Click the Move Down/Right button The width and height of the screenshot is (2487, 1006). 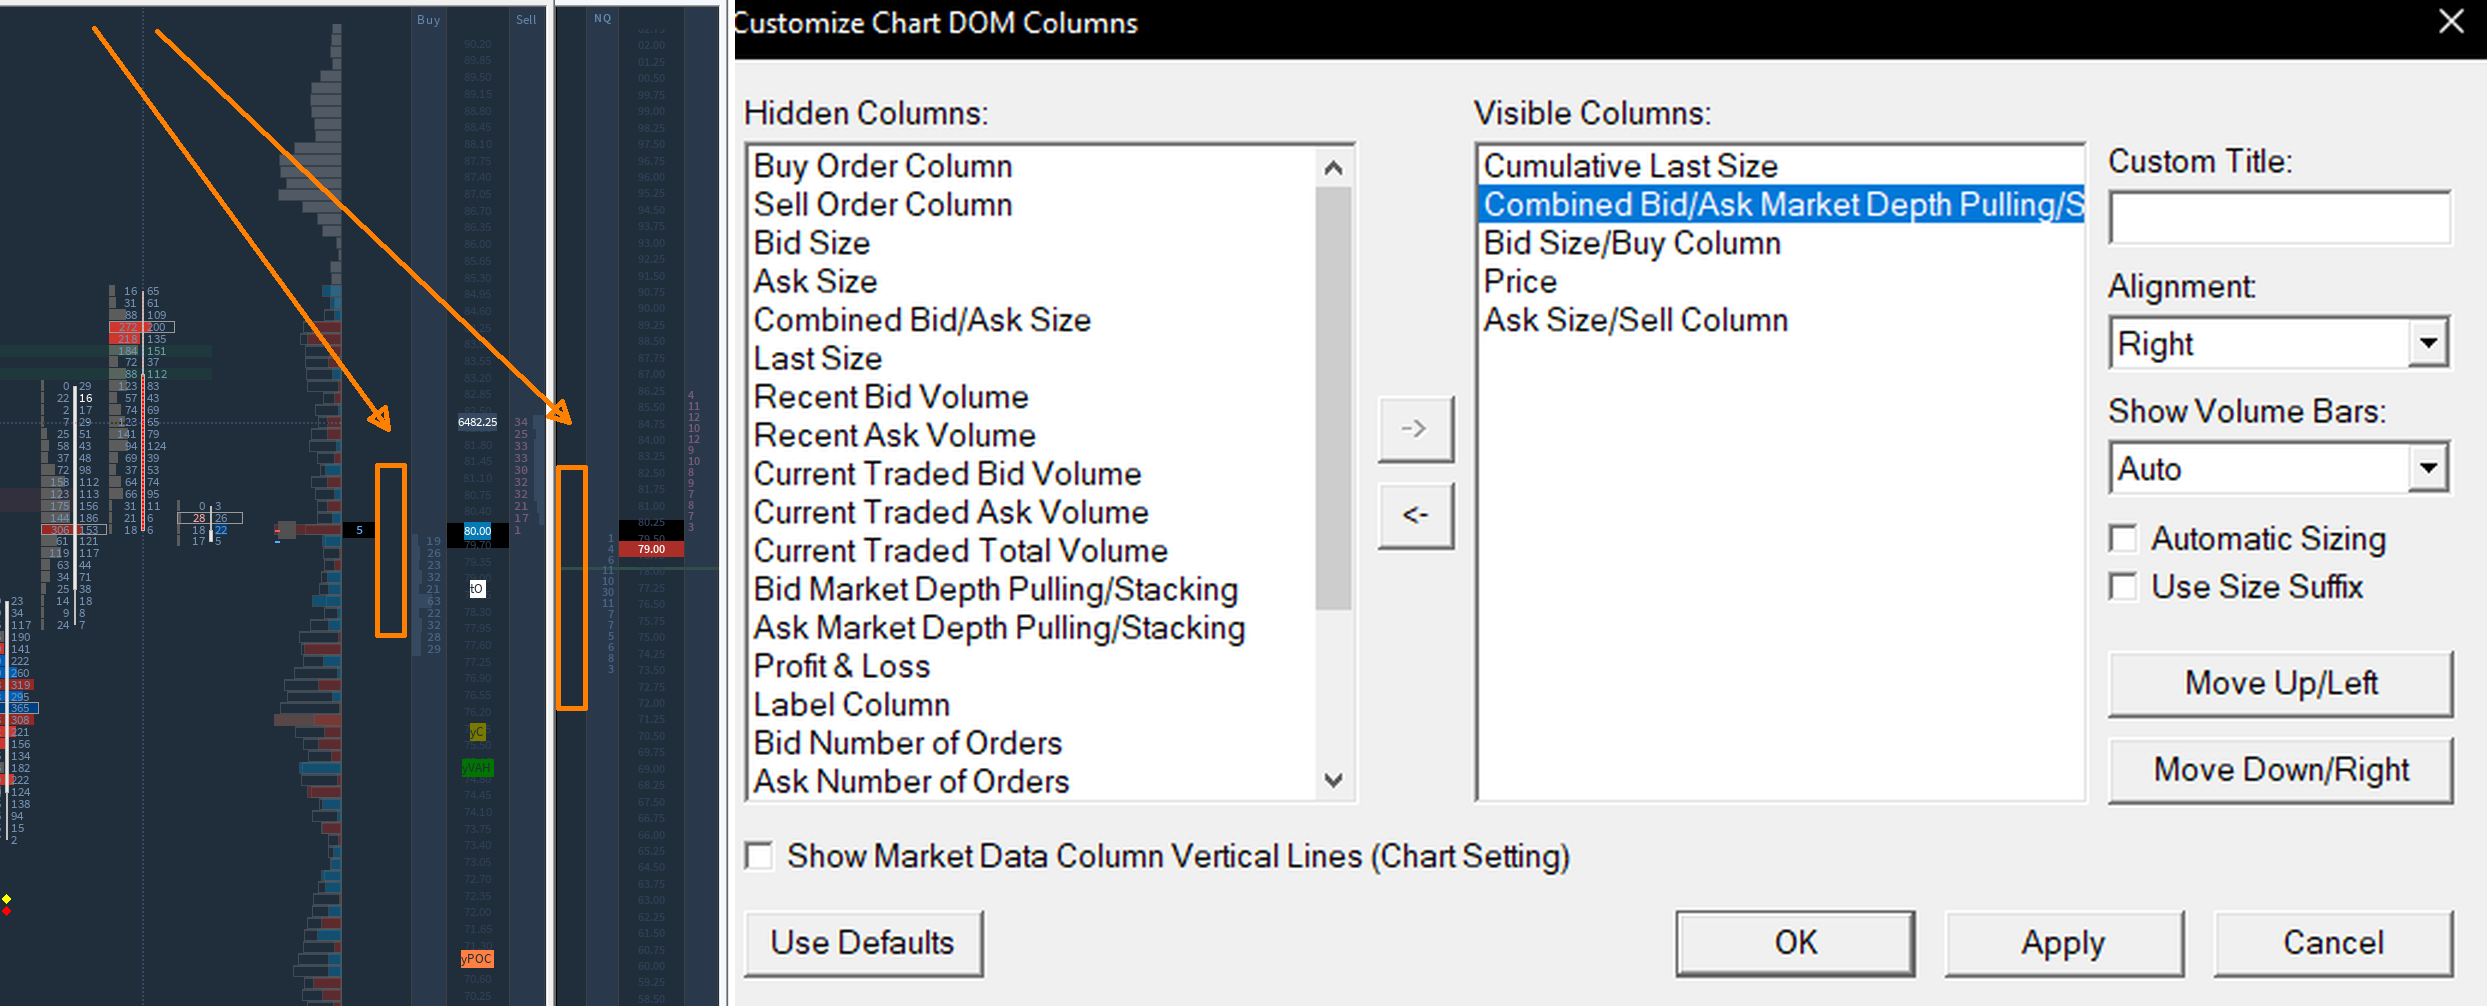2280,770
